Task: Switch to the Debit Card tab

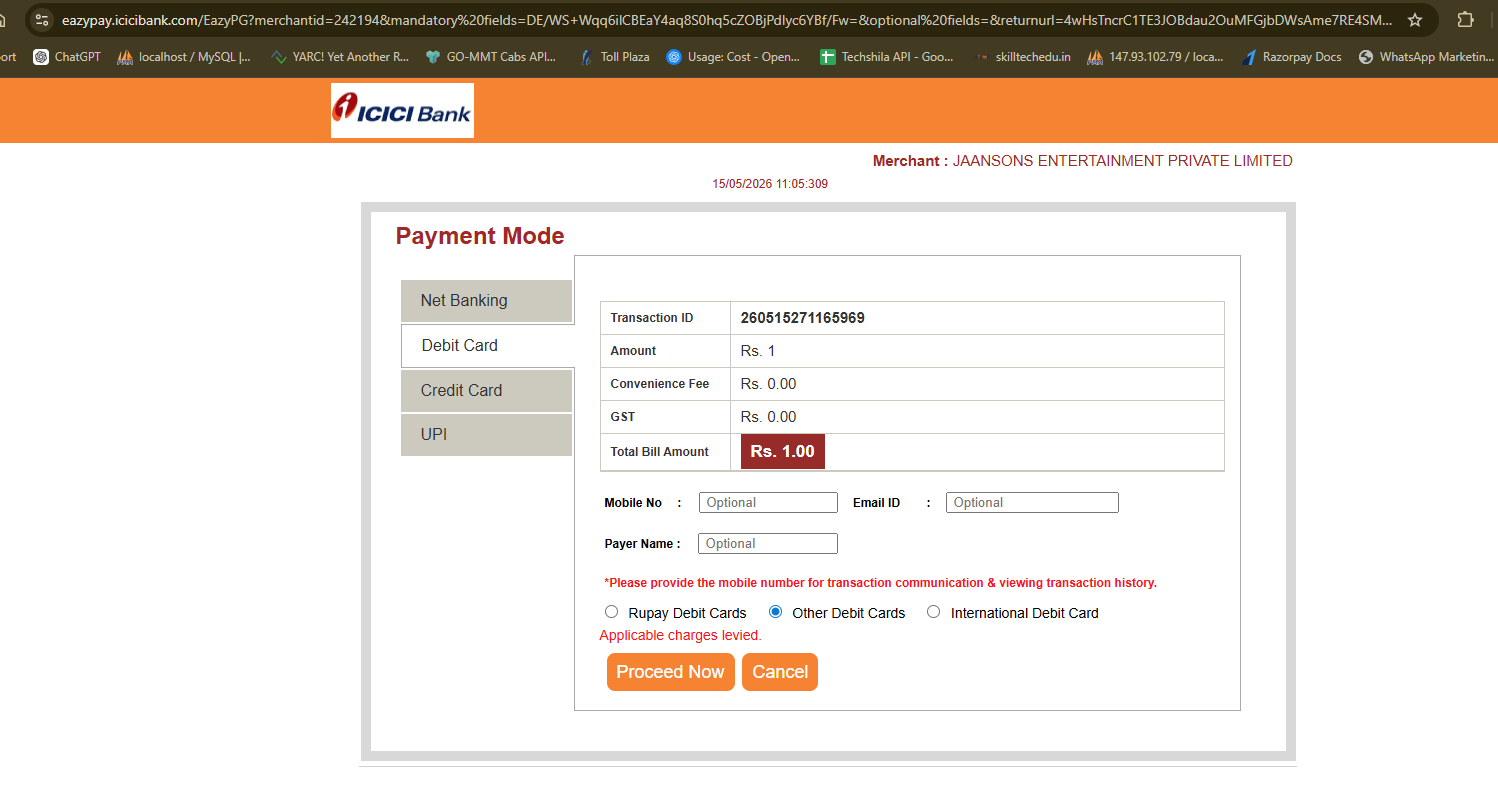Action: (487, 346)
